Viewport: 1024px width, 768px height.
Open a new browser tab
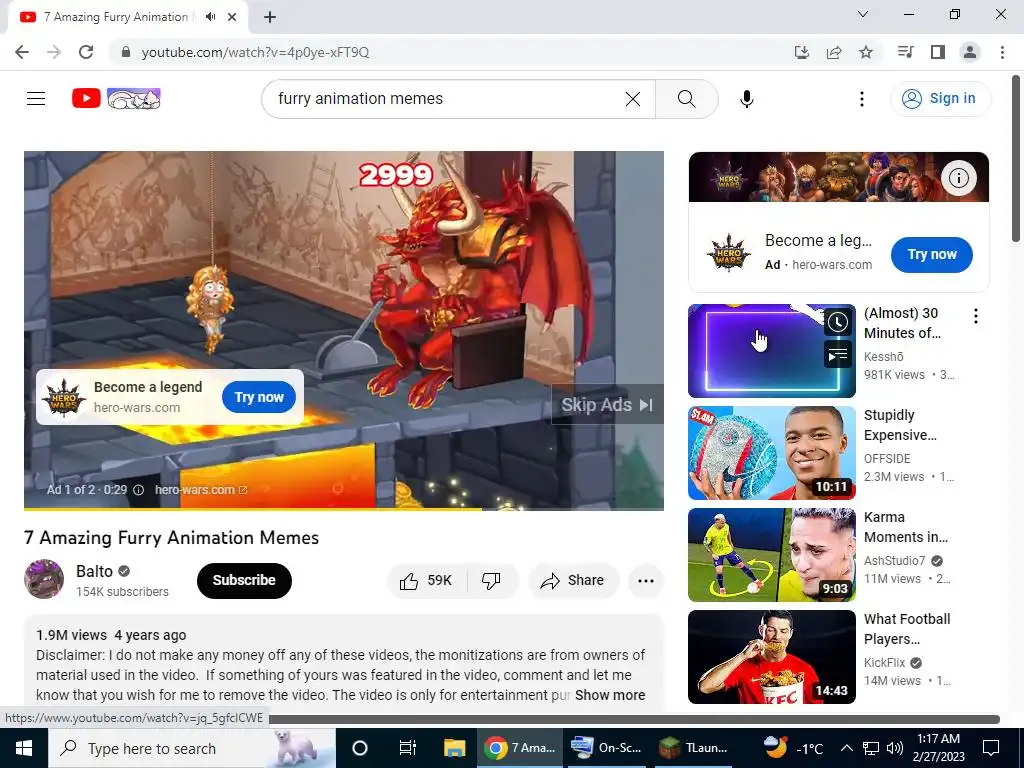click(270, 17)
